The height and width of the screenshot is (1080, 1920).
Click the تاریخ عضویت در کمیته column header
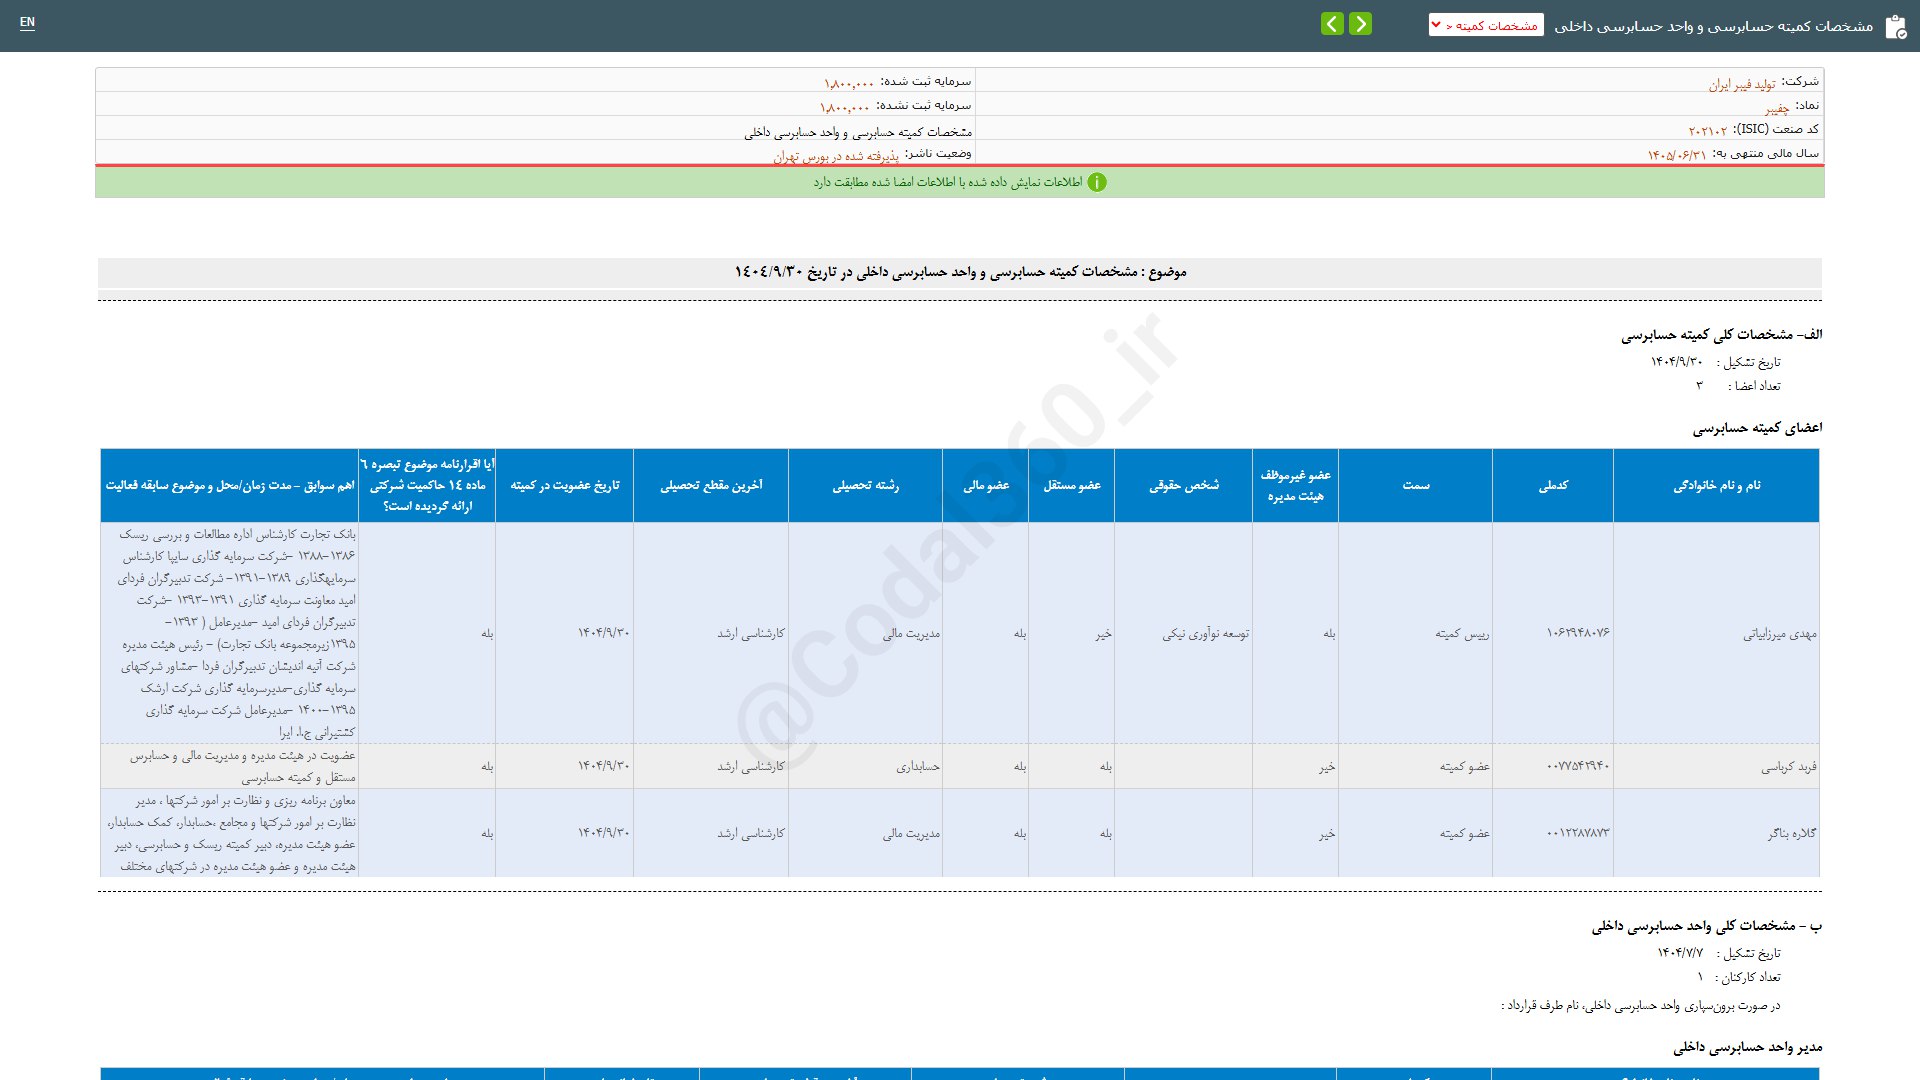(x=565, y=486)
